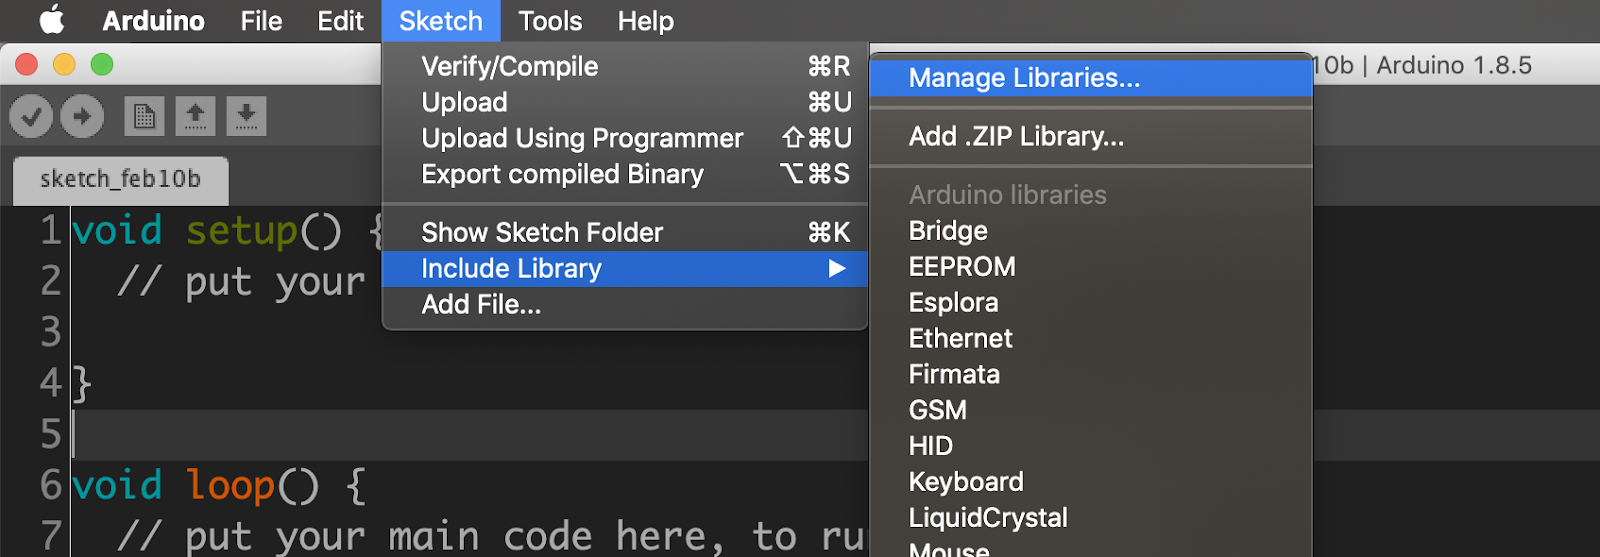
Task: Choose Upload from the Sketch menu
Action: pos(625,102)
